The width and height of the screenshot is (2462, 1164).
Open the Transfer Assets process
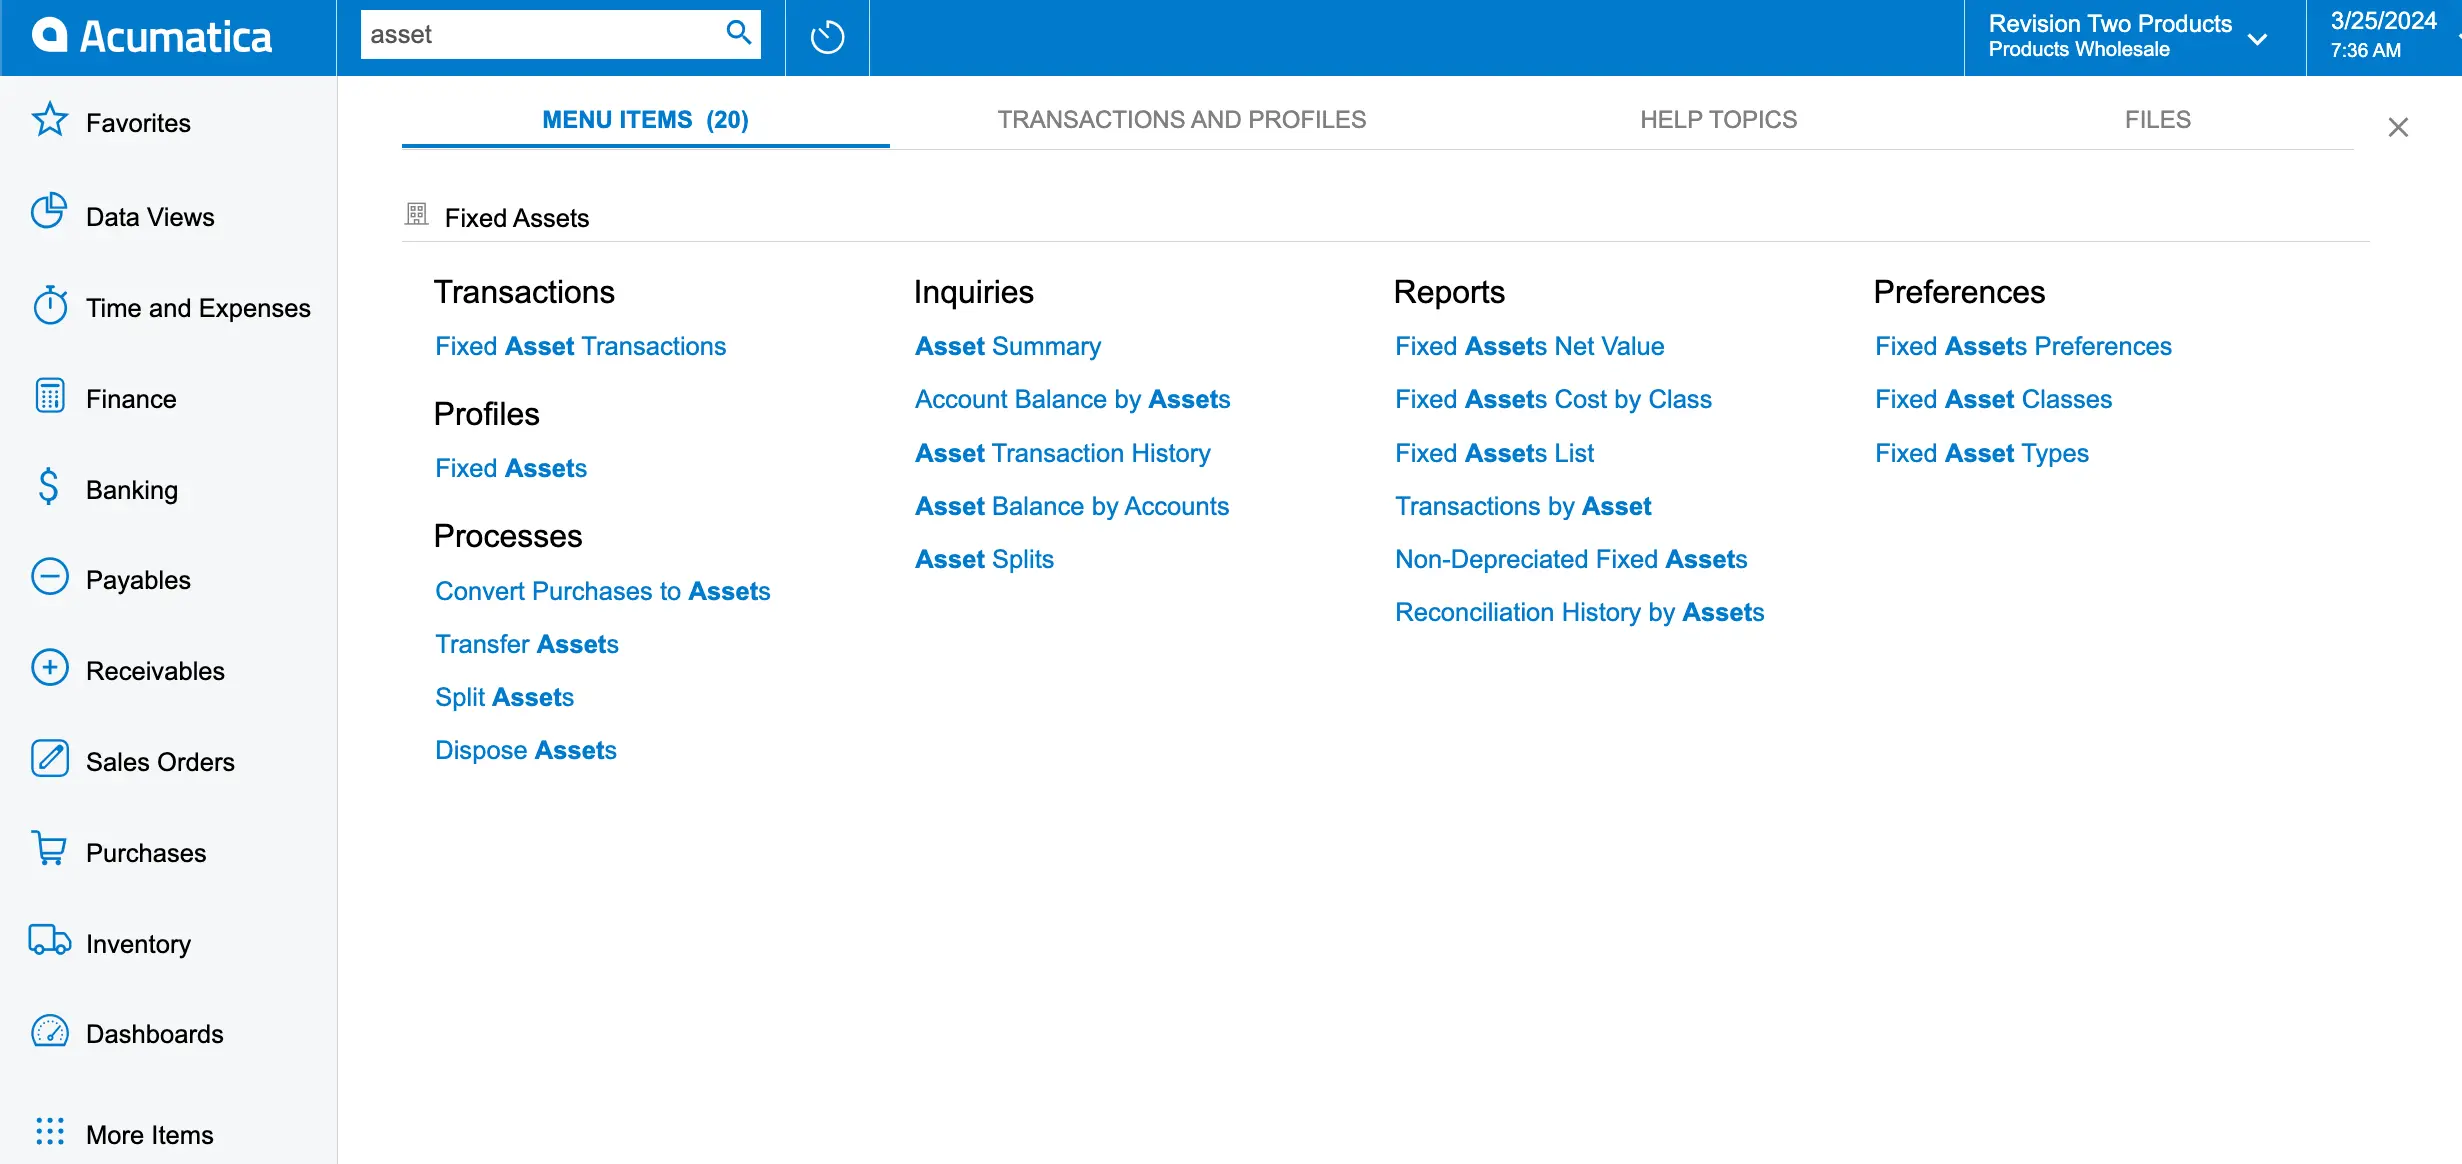pyautogui.click(x=526, y=644)
